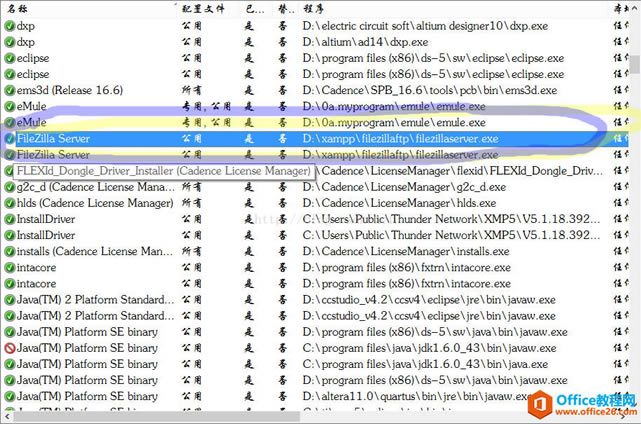Sort by the 配置文件 column header
This screenshot has width=641, height=424.
[x=203, y=9]
